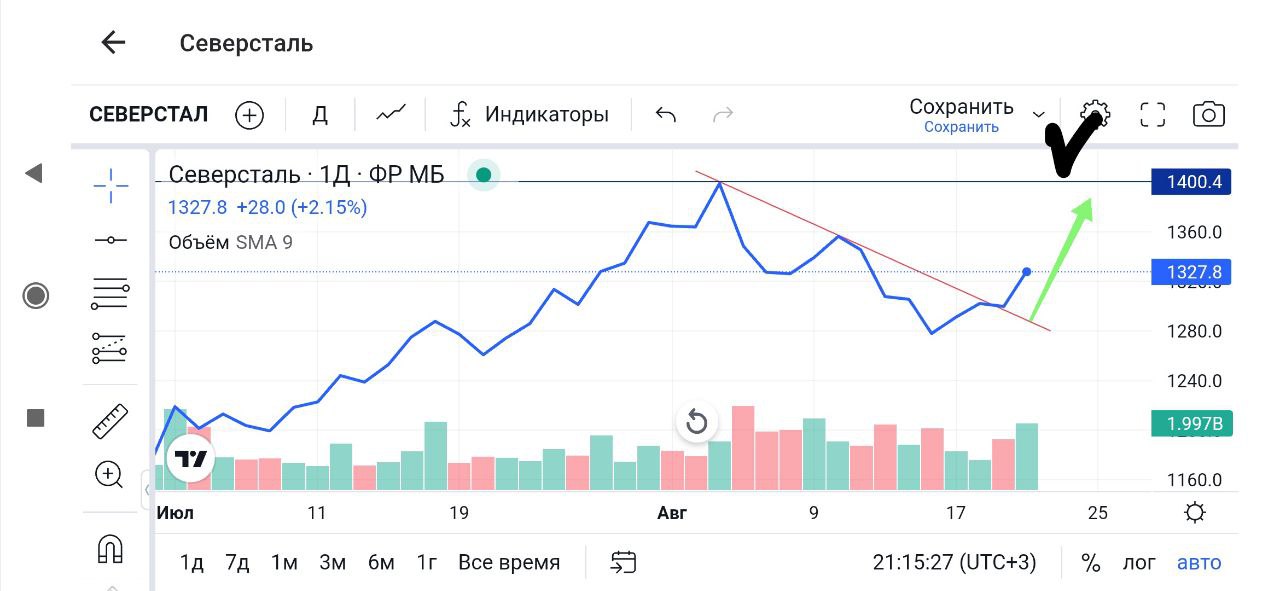This screenshot has height=591, width=1280.
Task: Reset chart view with circular arrow button
Action: [697, 422]
